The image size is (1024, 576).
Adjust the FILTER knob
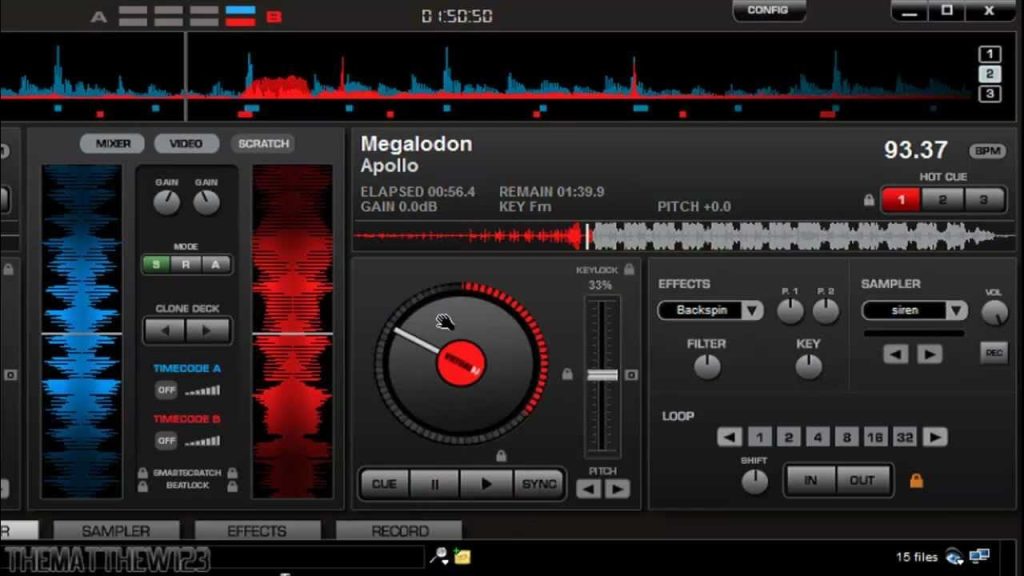(x=707, y=367)
